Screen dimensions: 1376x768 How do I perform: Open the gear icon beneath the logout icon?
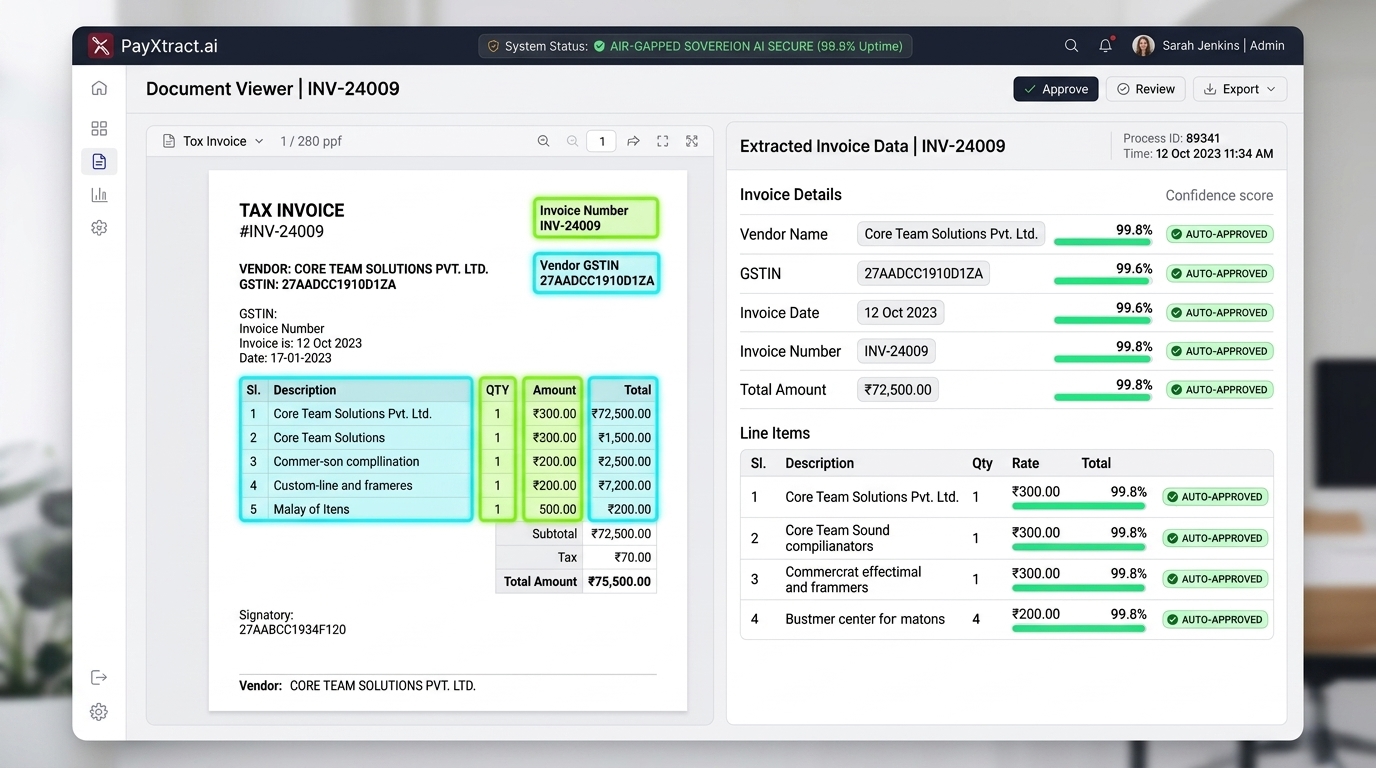99,712
